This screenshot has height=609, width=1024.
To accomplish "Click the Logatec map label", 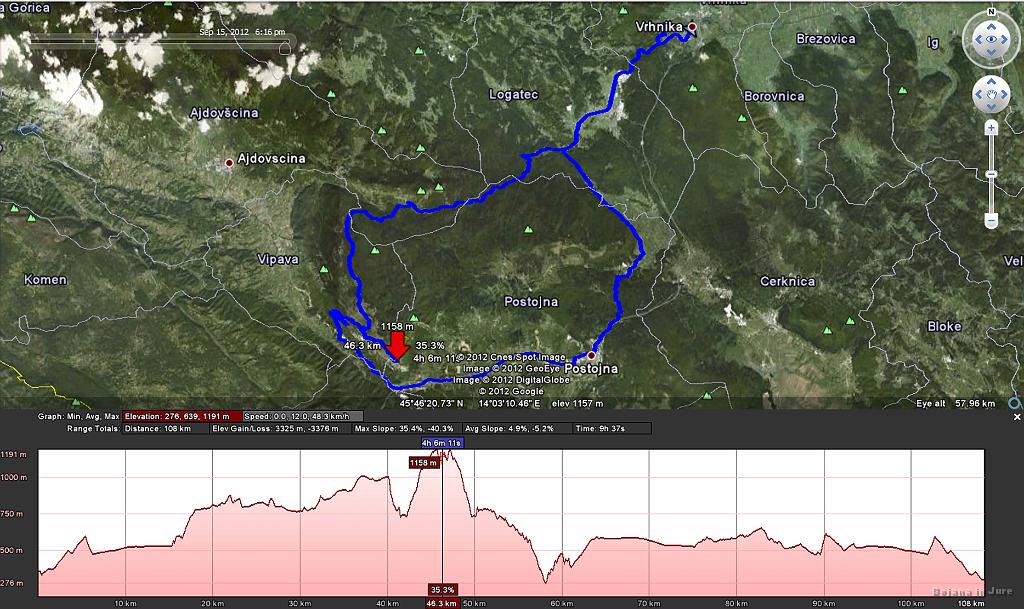I will click(x=513, y=95).
